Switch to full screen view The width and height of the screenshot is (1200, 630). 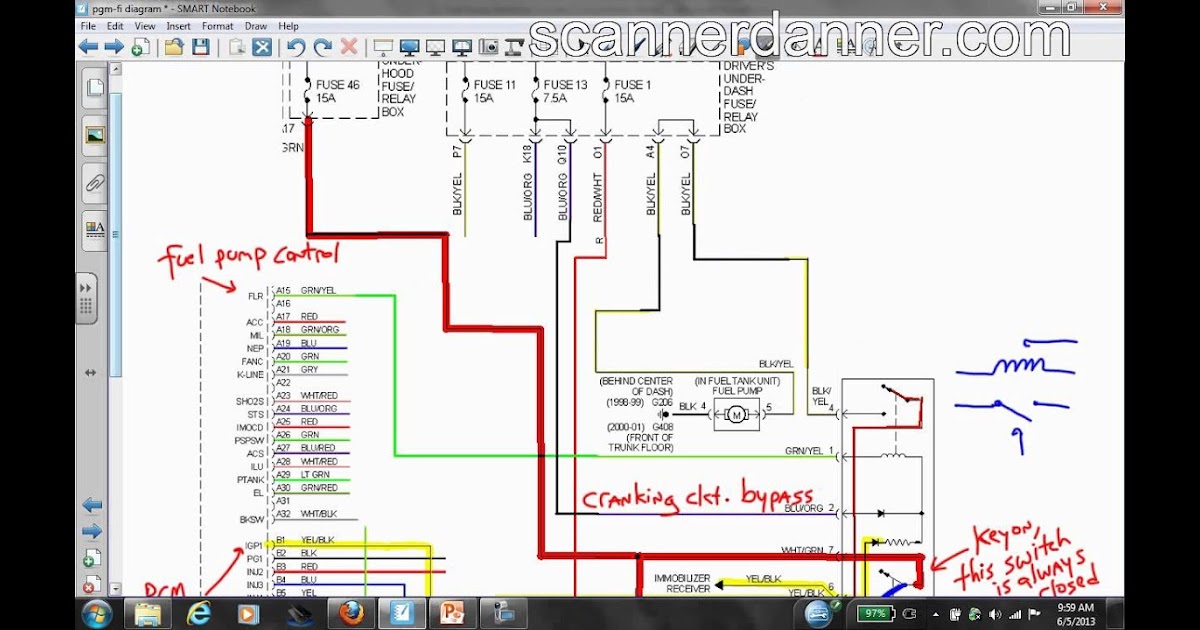point(409,47)
